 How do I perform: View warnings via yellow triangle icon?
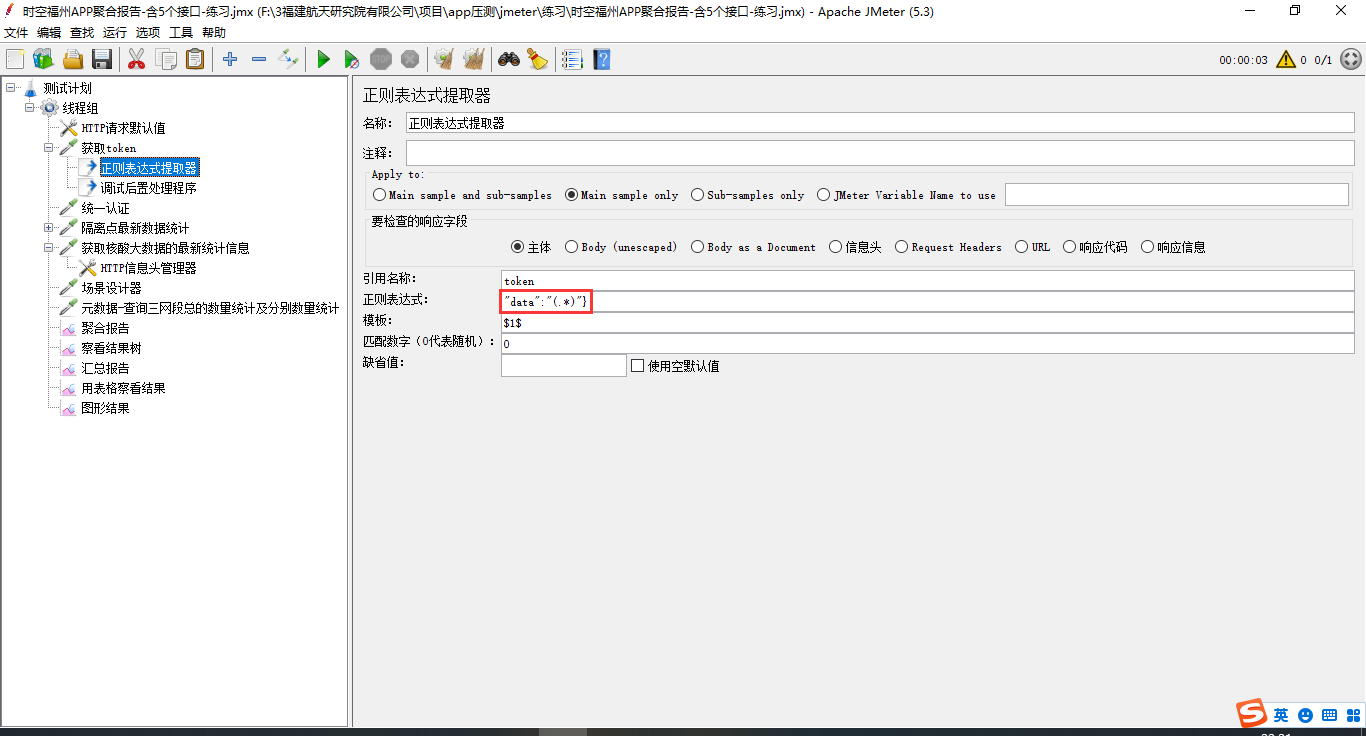1285,60
